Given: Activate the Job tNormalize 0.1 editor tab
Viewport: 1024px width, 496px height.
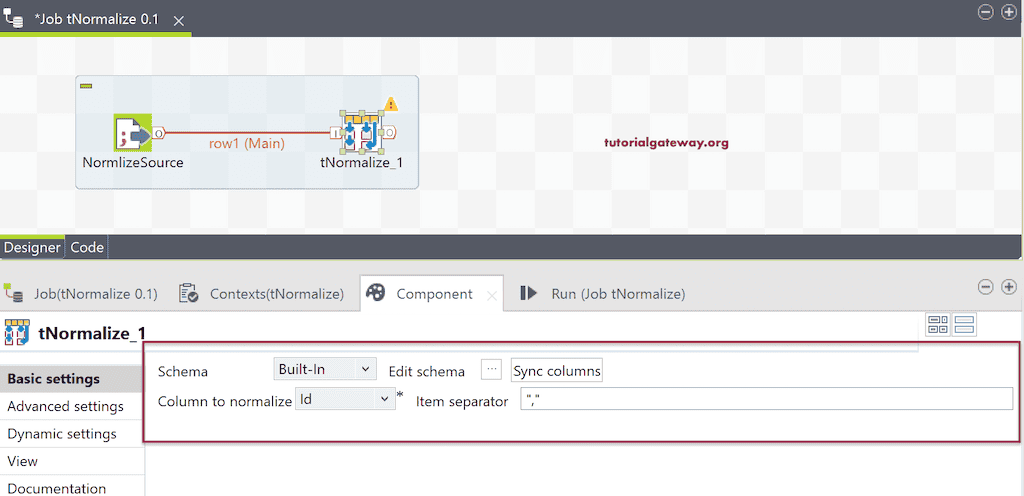Looking at the screenshot, I should click(96, 19).
